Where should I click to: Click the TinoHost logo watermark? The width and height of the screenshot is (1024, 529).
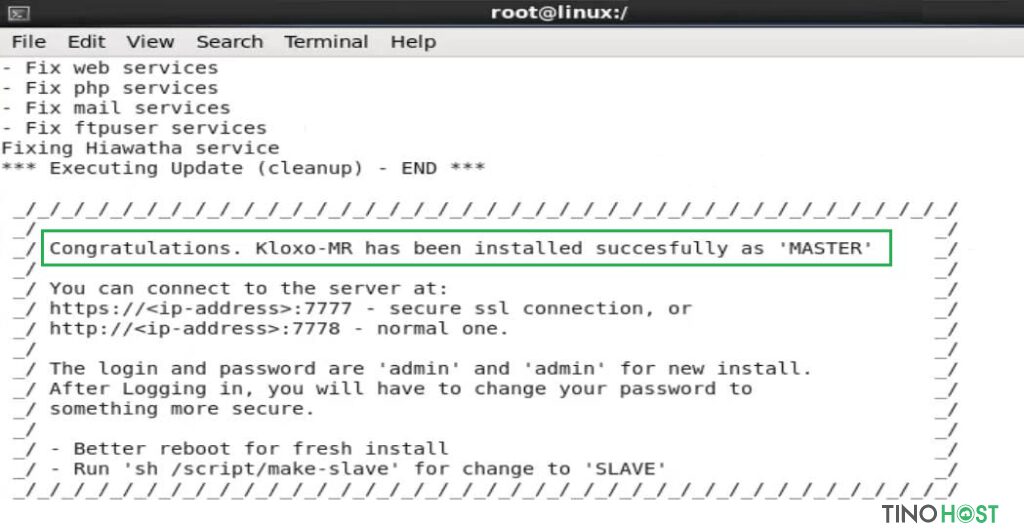tap(940, 513)
